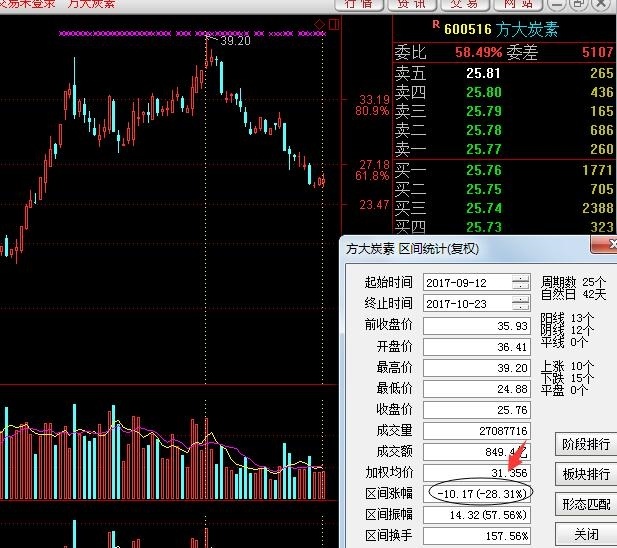This screenshot has width=617, height=548.
Task: Open the 行情 tab
Action: tap(359, 5)
